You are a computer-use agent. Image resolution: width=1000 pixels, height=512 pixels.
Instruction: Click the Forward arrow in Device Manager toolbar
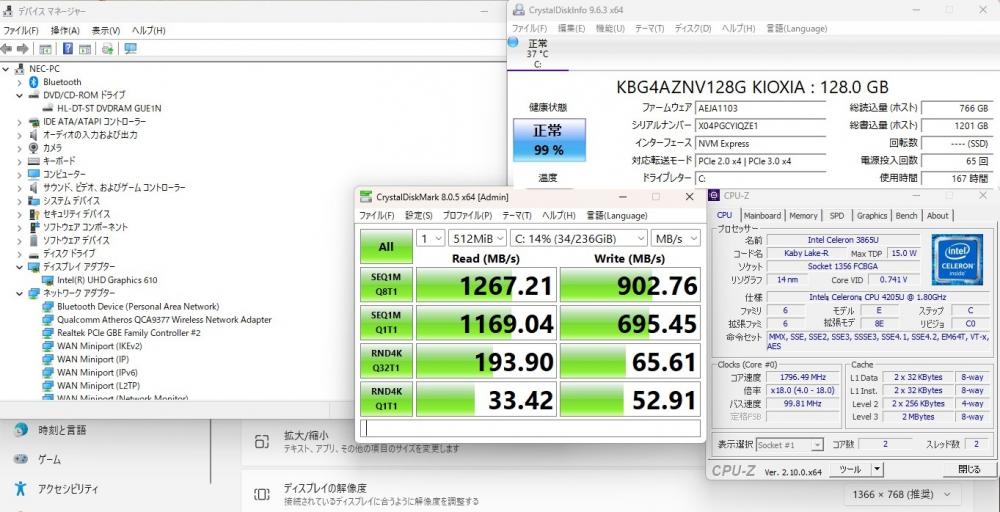22,49
